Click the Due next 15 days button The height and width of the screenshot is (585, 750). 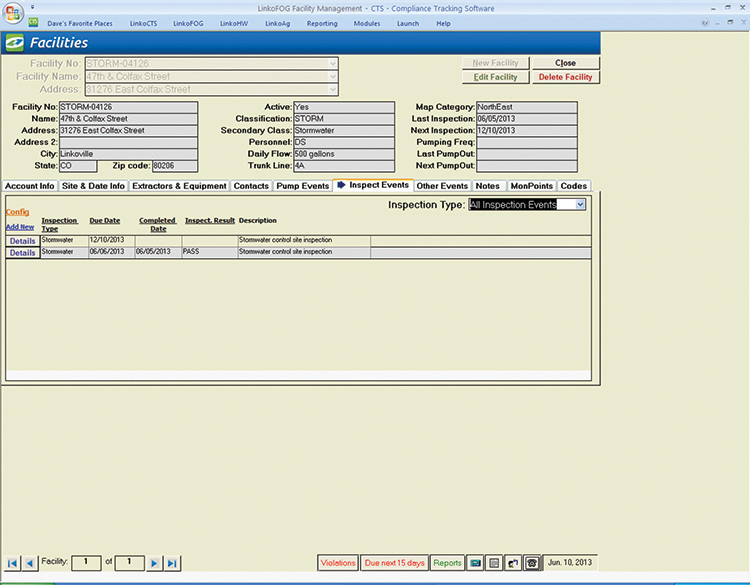(394, 563)
